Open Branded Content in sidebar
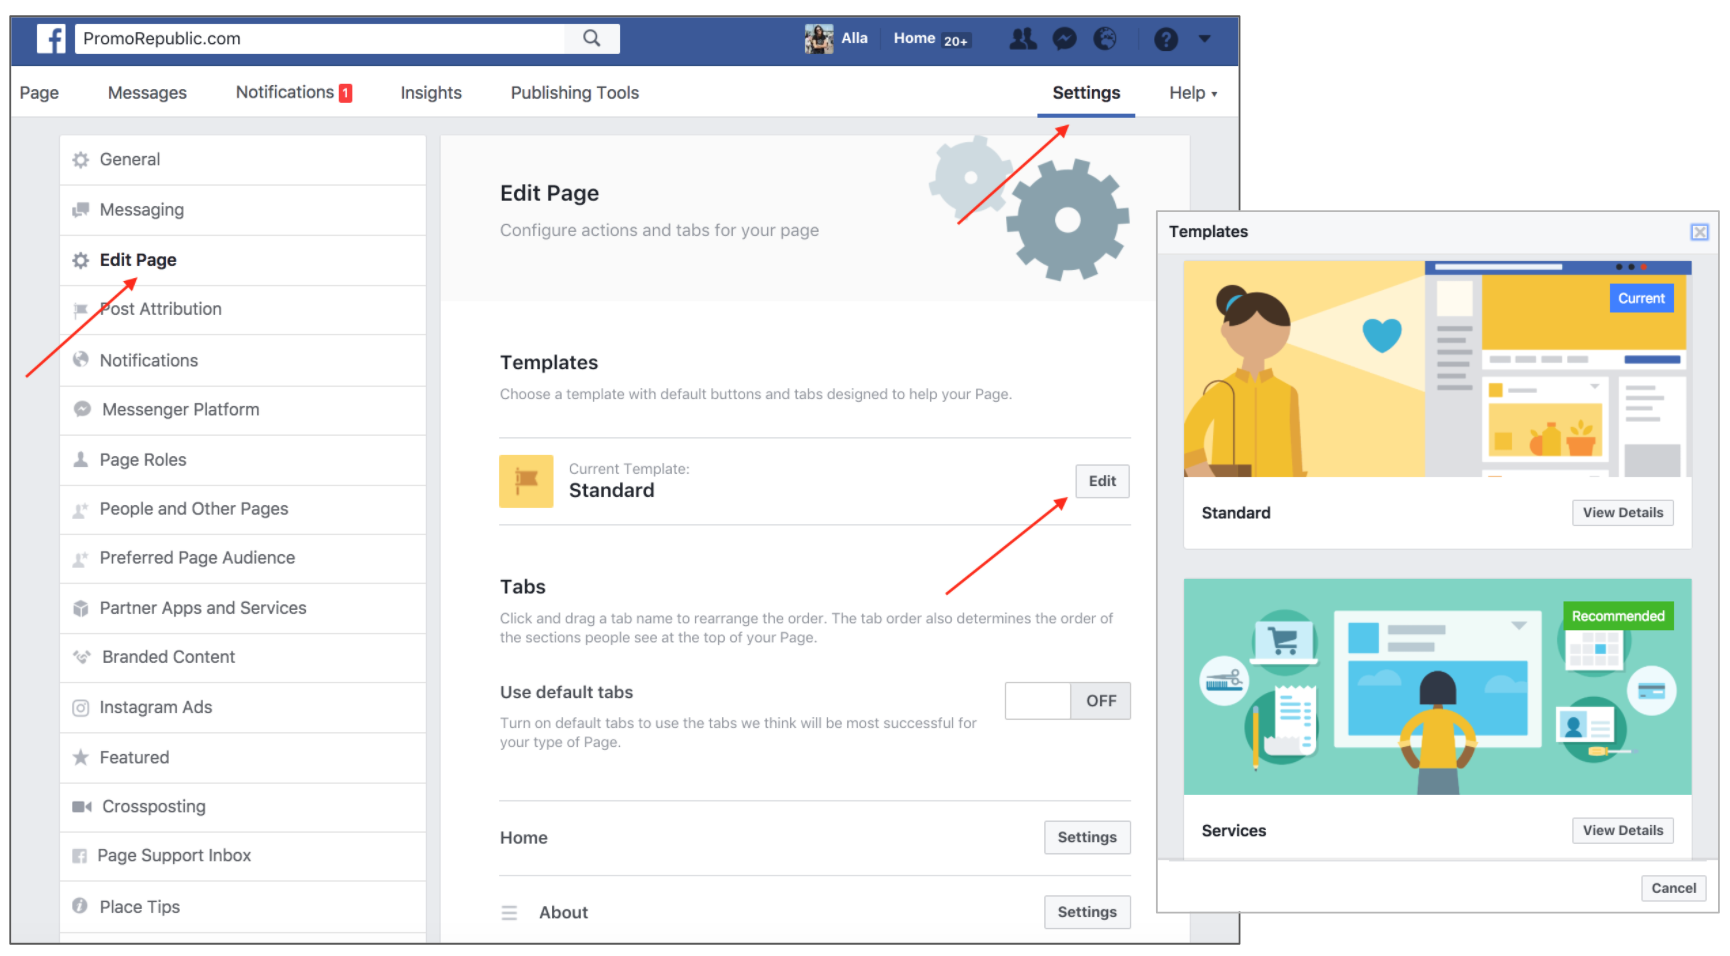The width and height of the screenshot is (1730, 956). click(x=243, y=657)
